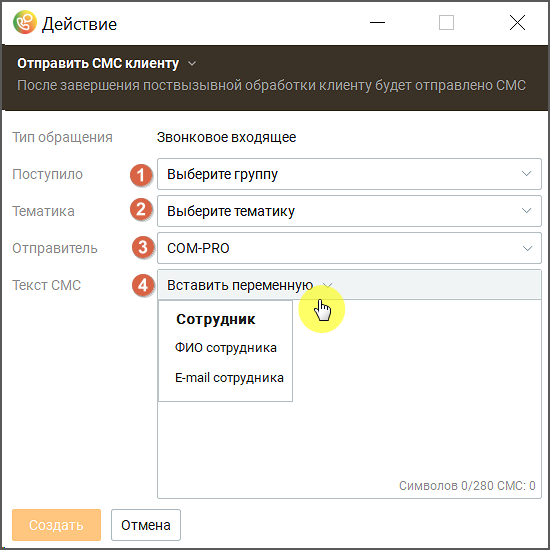Close the Действие window
Screen dimensions: 550x550
point(517,23)
